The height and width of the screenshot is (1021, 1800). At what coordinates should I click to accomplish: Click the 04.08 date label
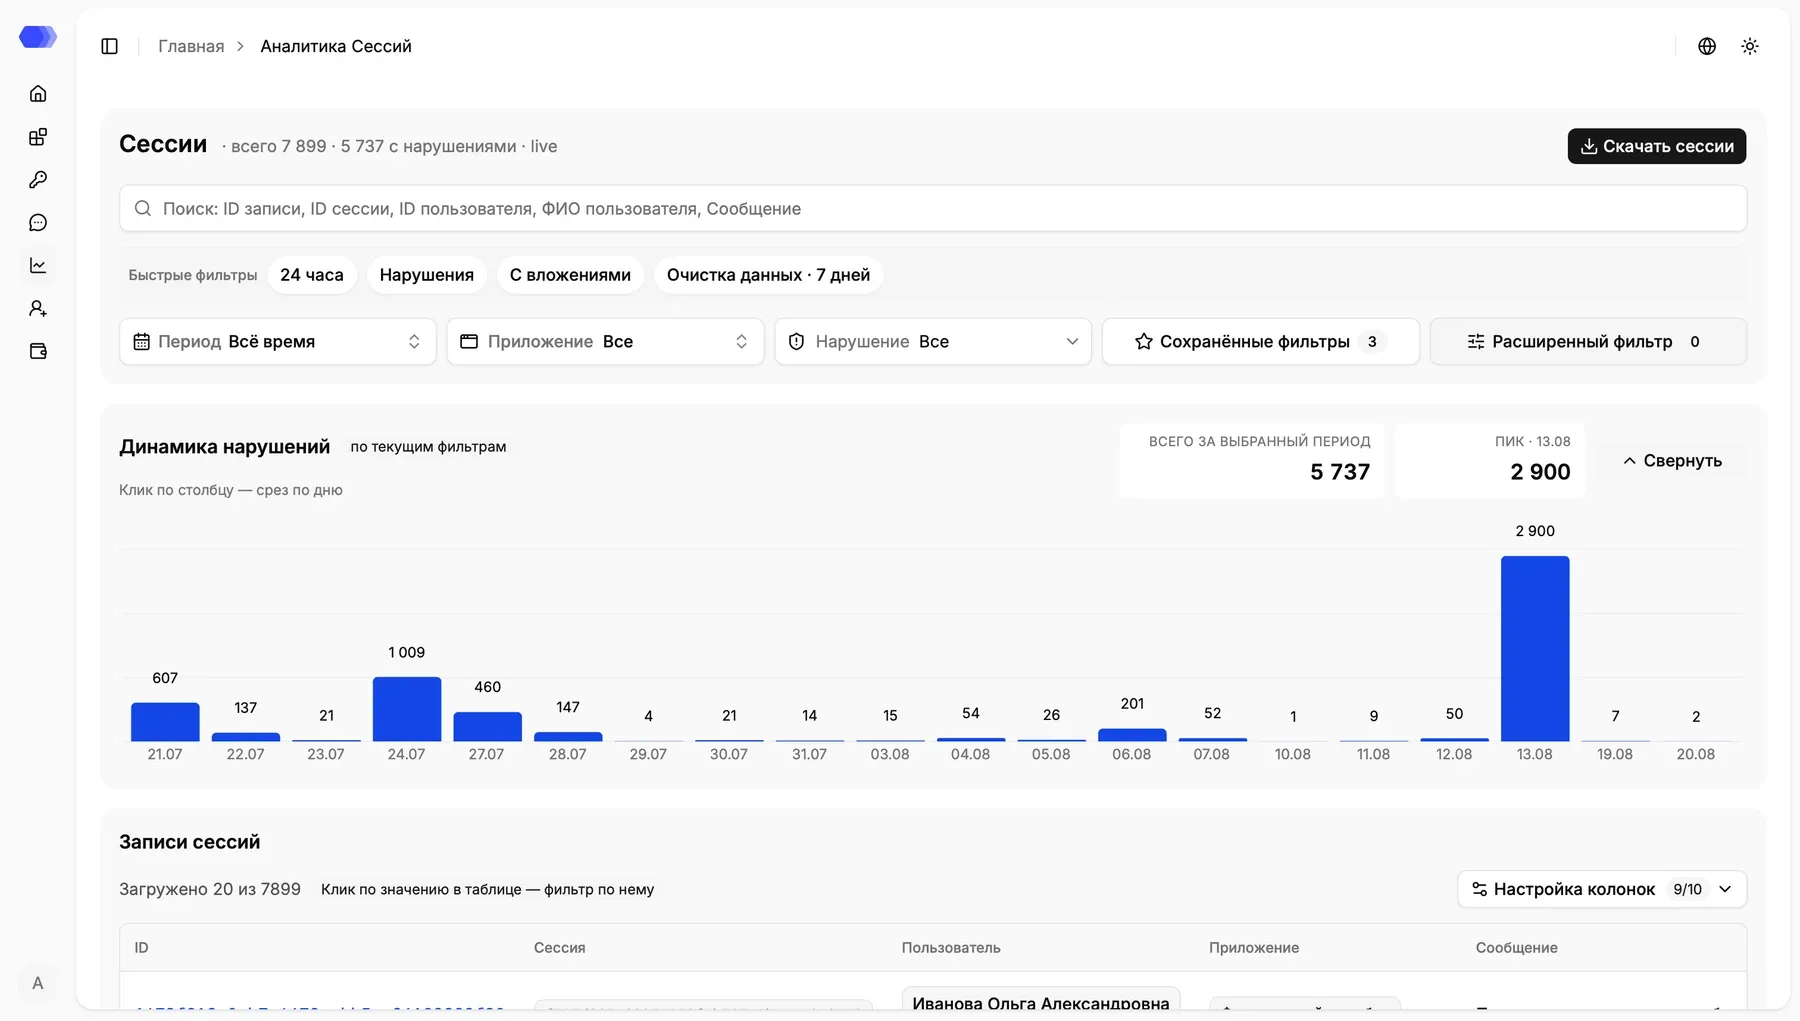coord(970,754)
